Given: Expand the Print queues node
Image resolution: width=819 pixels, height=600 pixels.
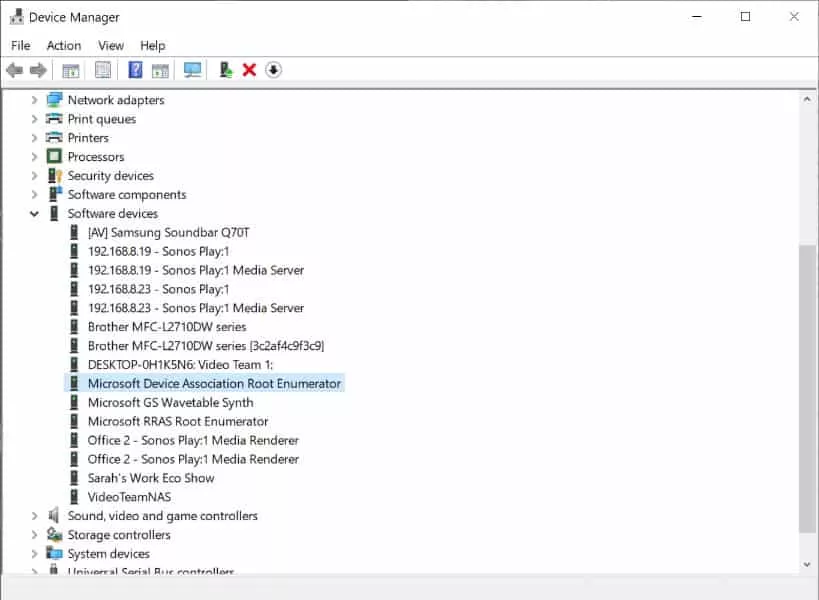Looking at the screenshot, I should [34, 119].
